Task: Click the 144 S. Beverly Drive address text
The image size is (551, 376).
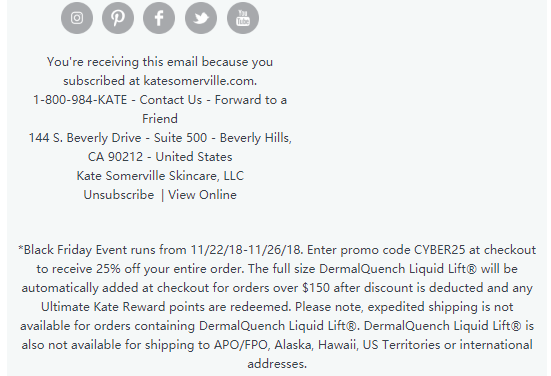Action: click(x=85, y=138)
